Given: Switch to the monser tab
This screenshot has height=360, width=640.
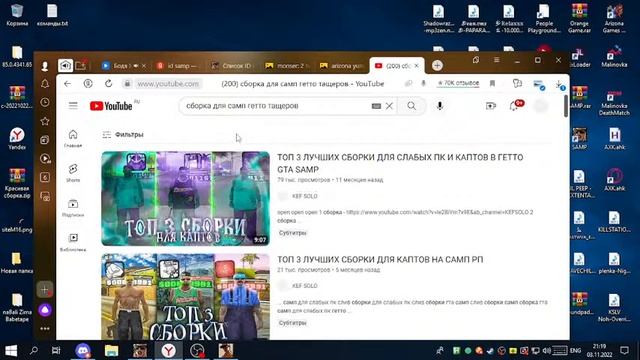Looking at the screenshot, I should [287, 66].
